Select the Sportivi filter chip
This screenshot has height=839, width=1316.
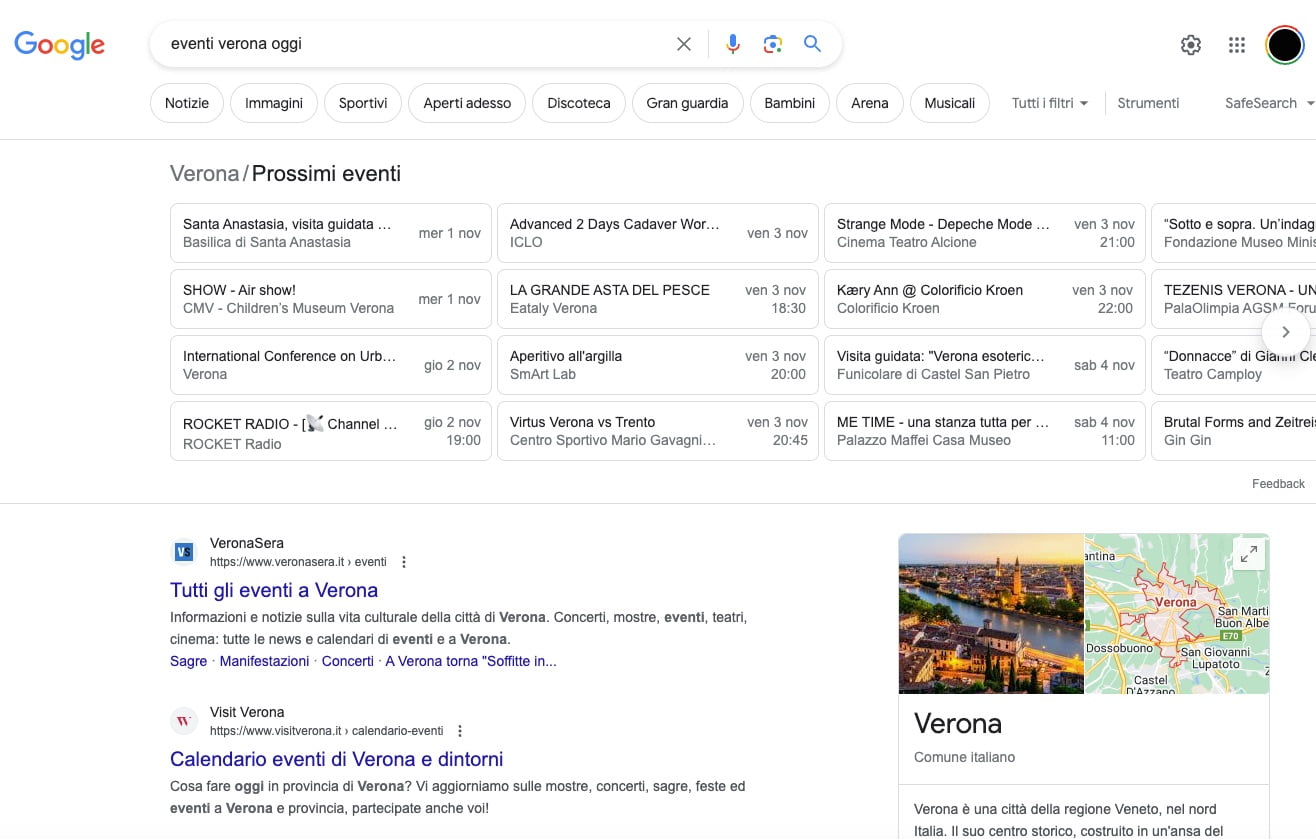[363, 103]
